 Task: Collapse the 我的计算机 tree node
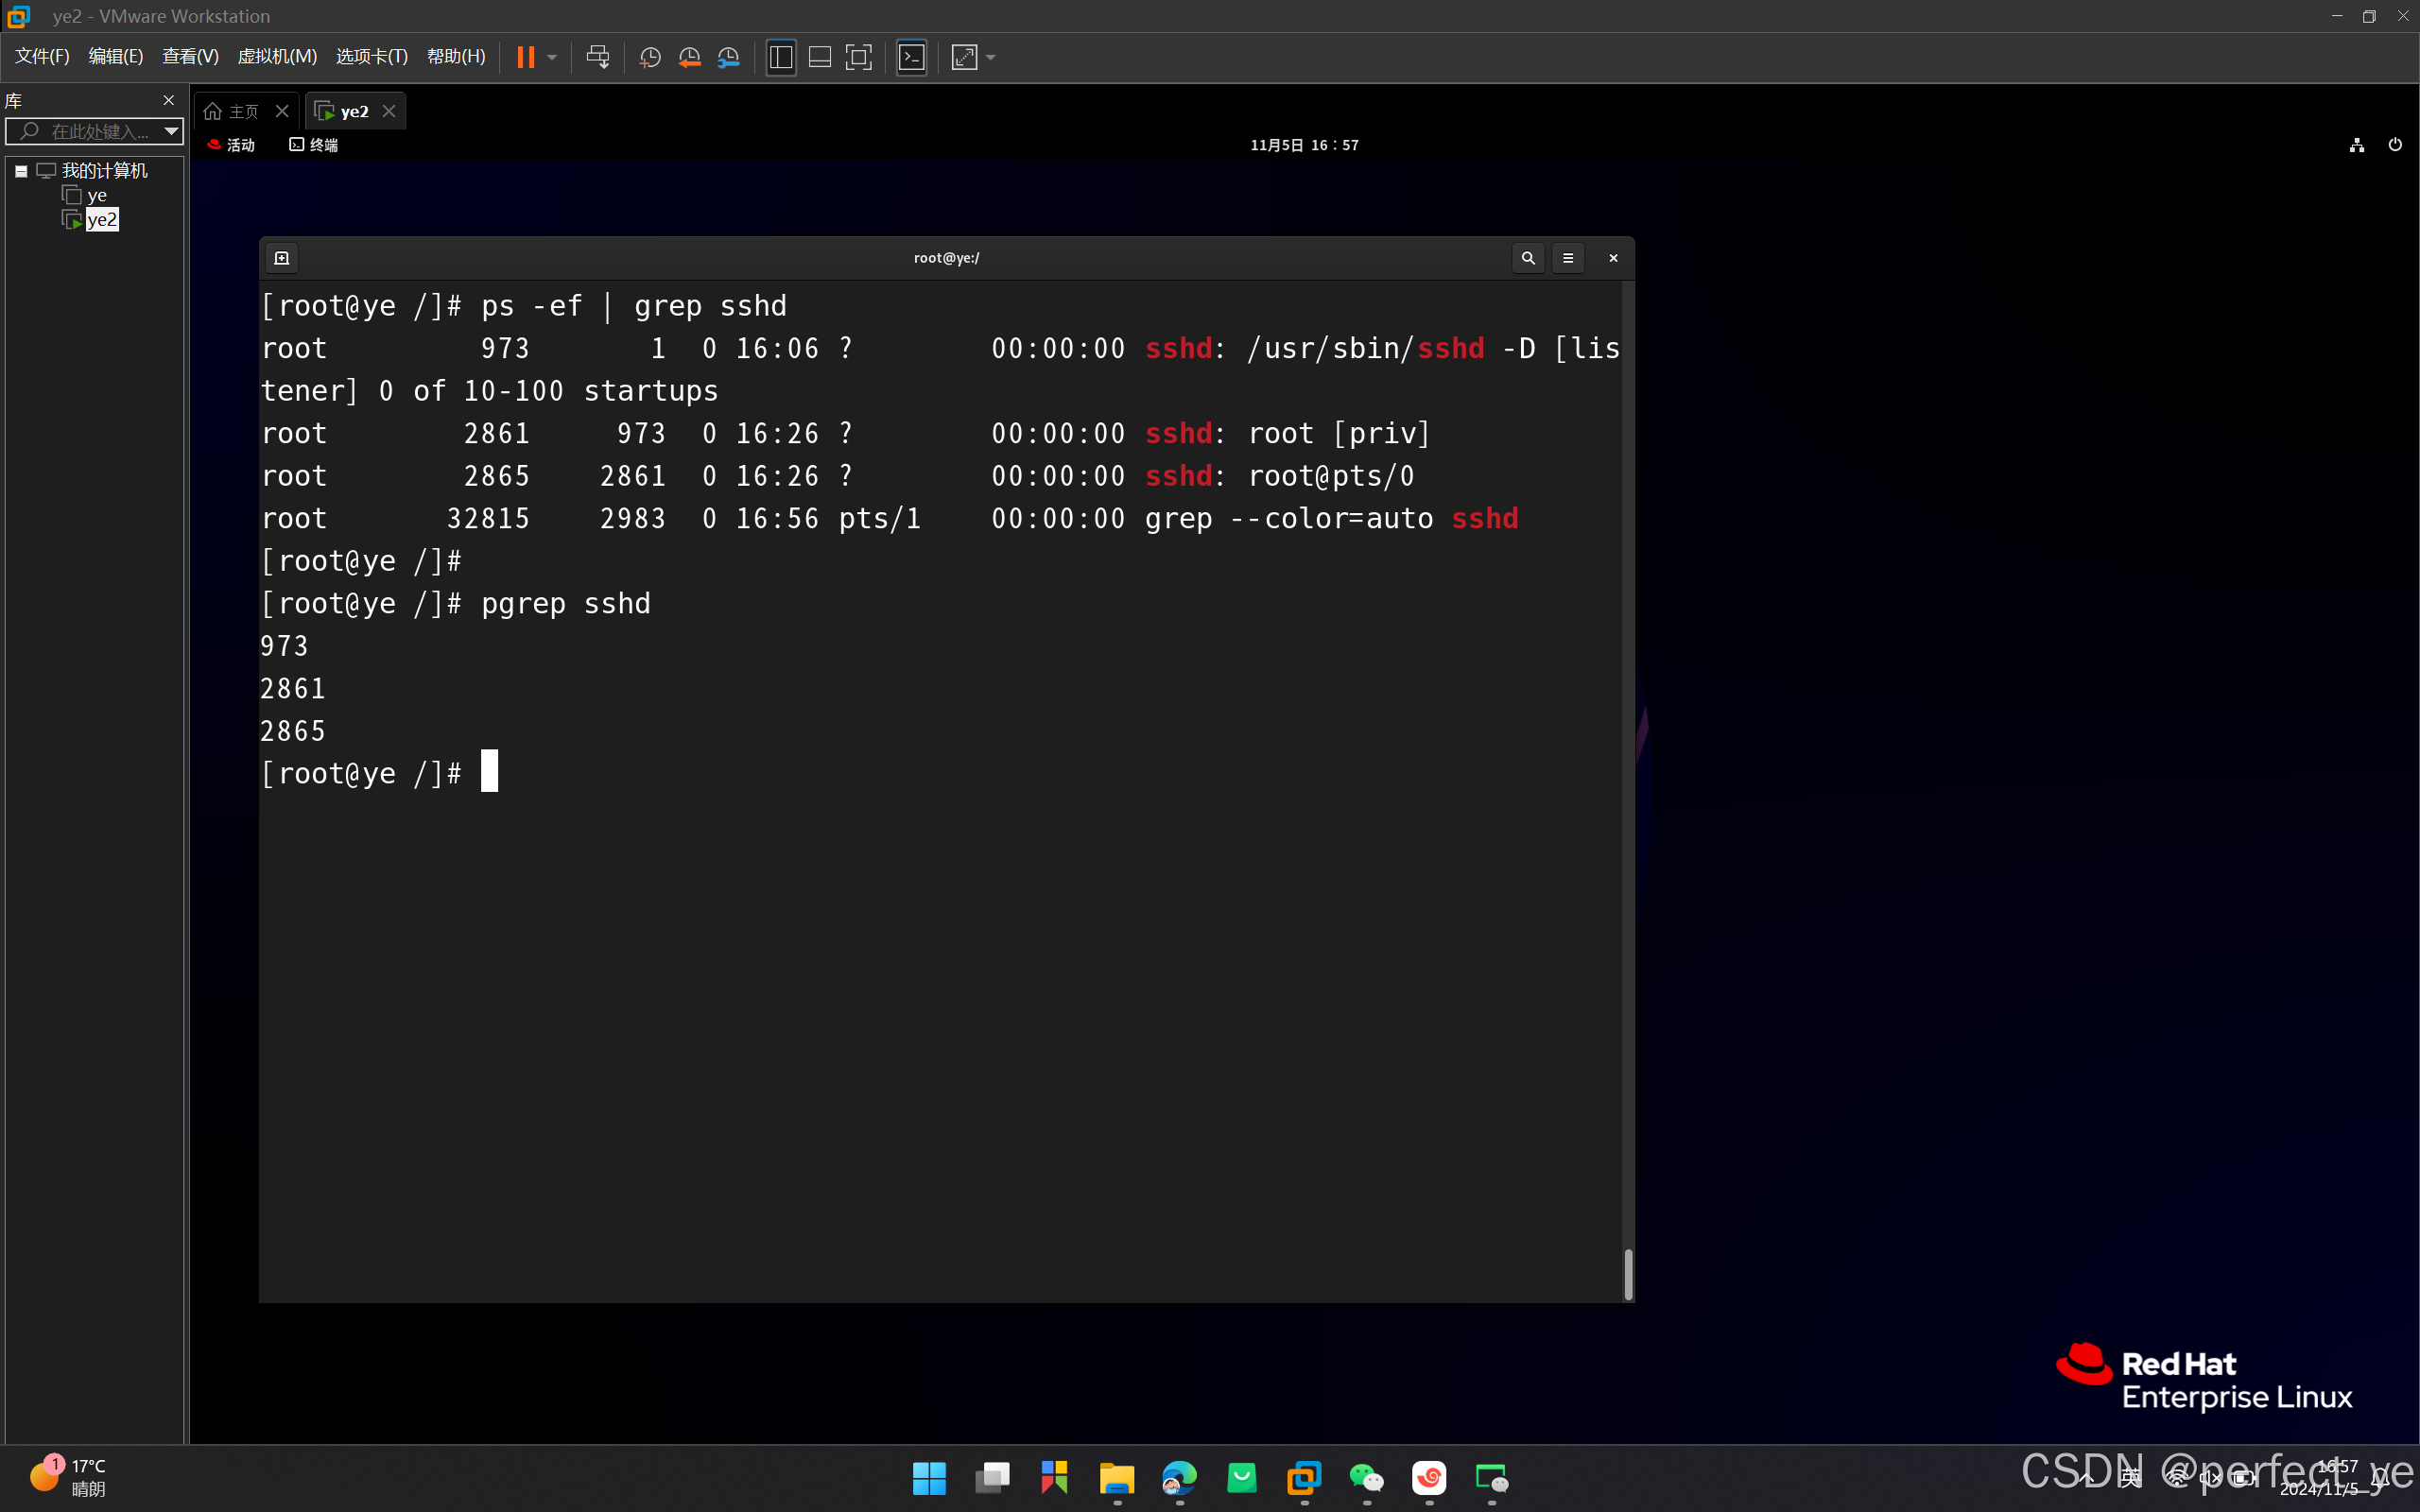point(21,171)
